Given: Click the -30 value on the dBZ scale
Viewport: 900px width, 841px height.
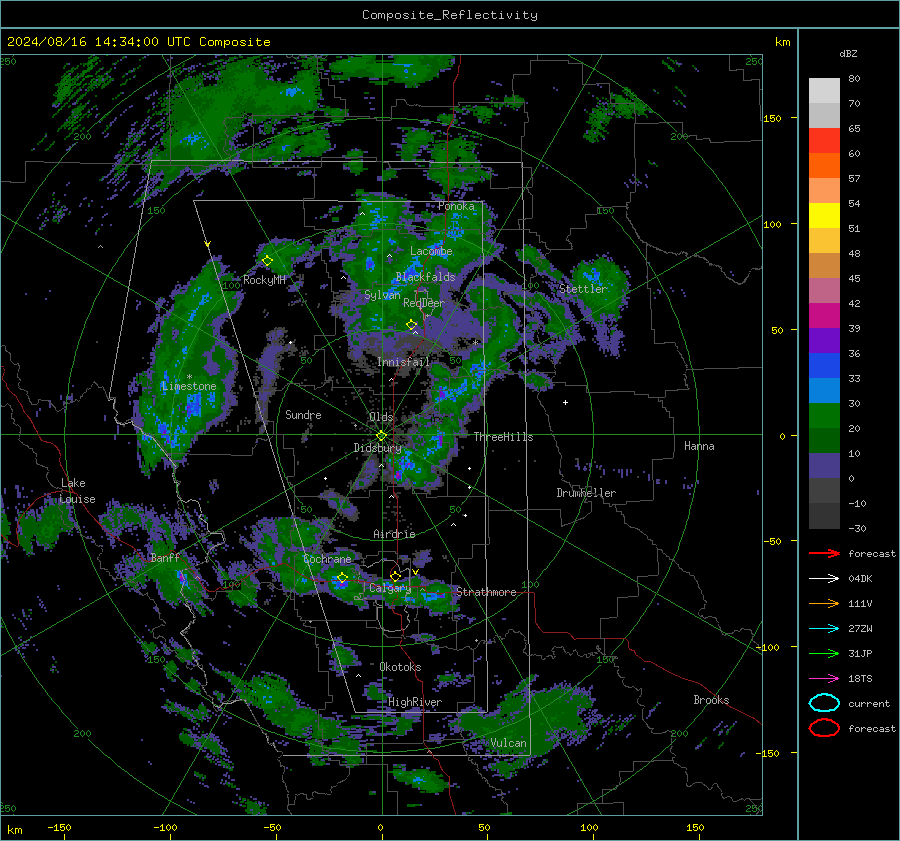Looking at the screenshot, I should 857,528.
